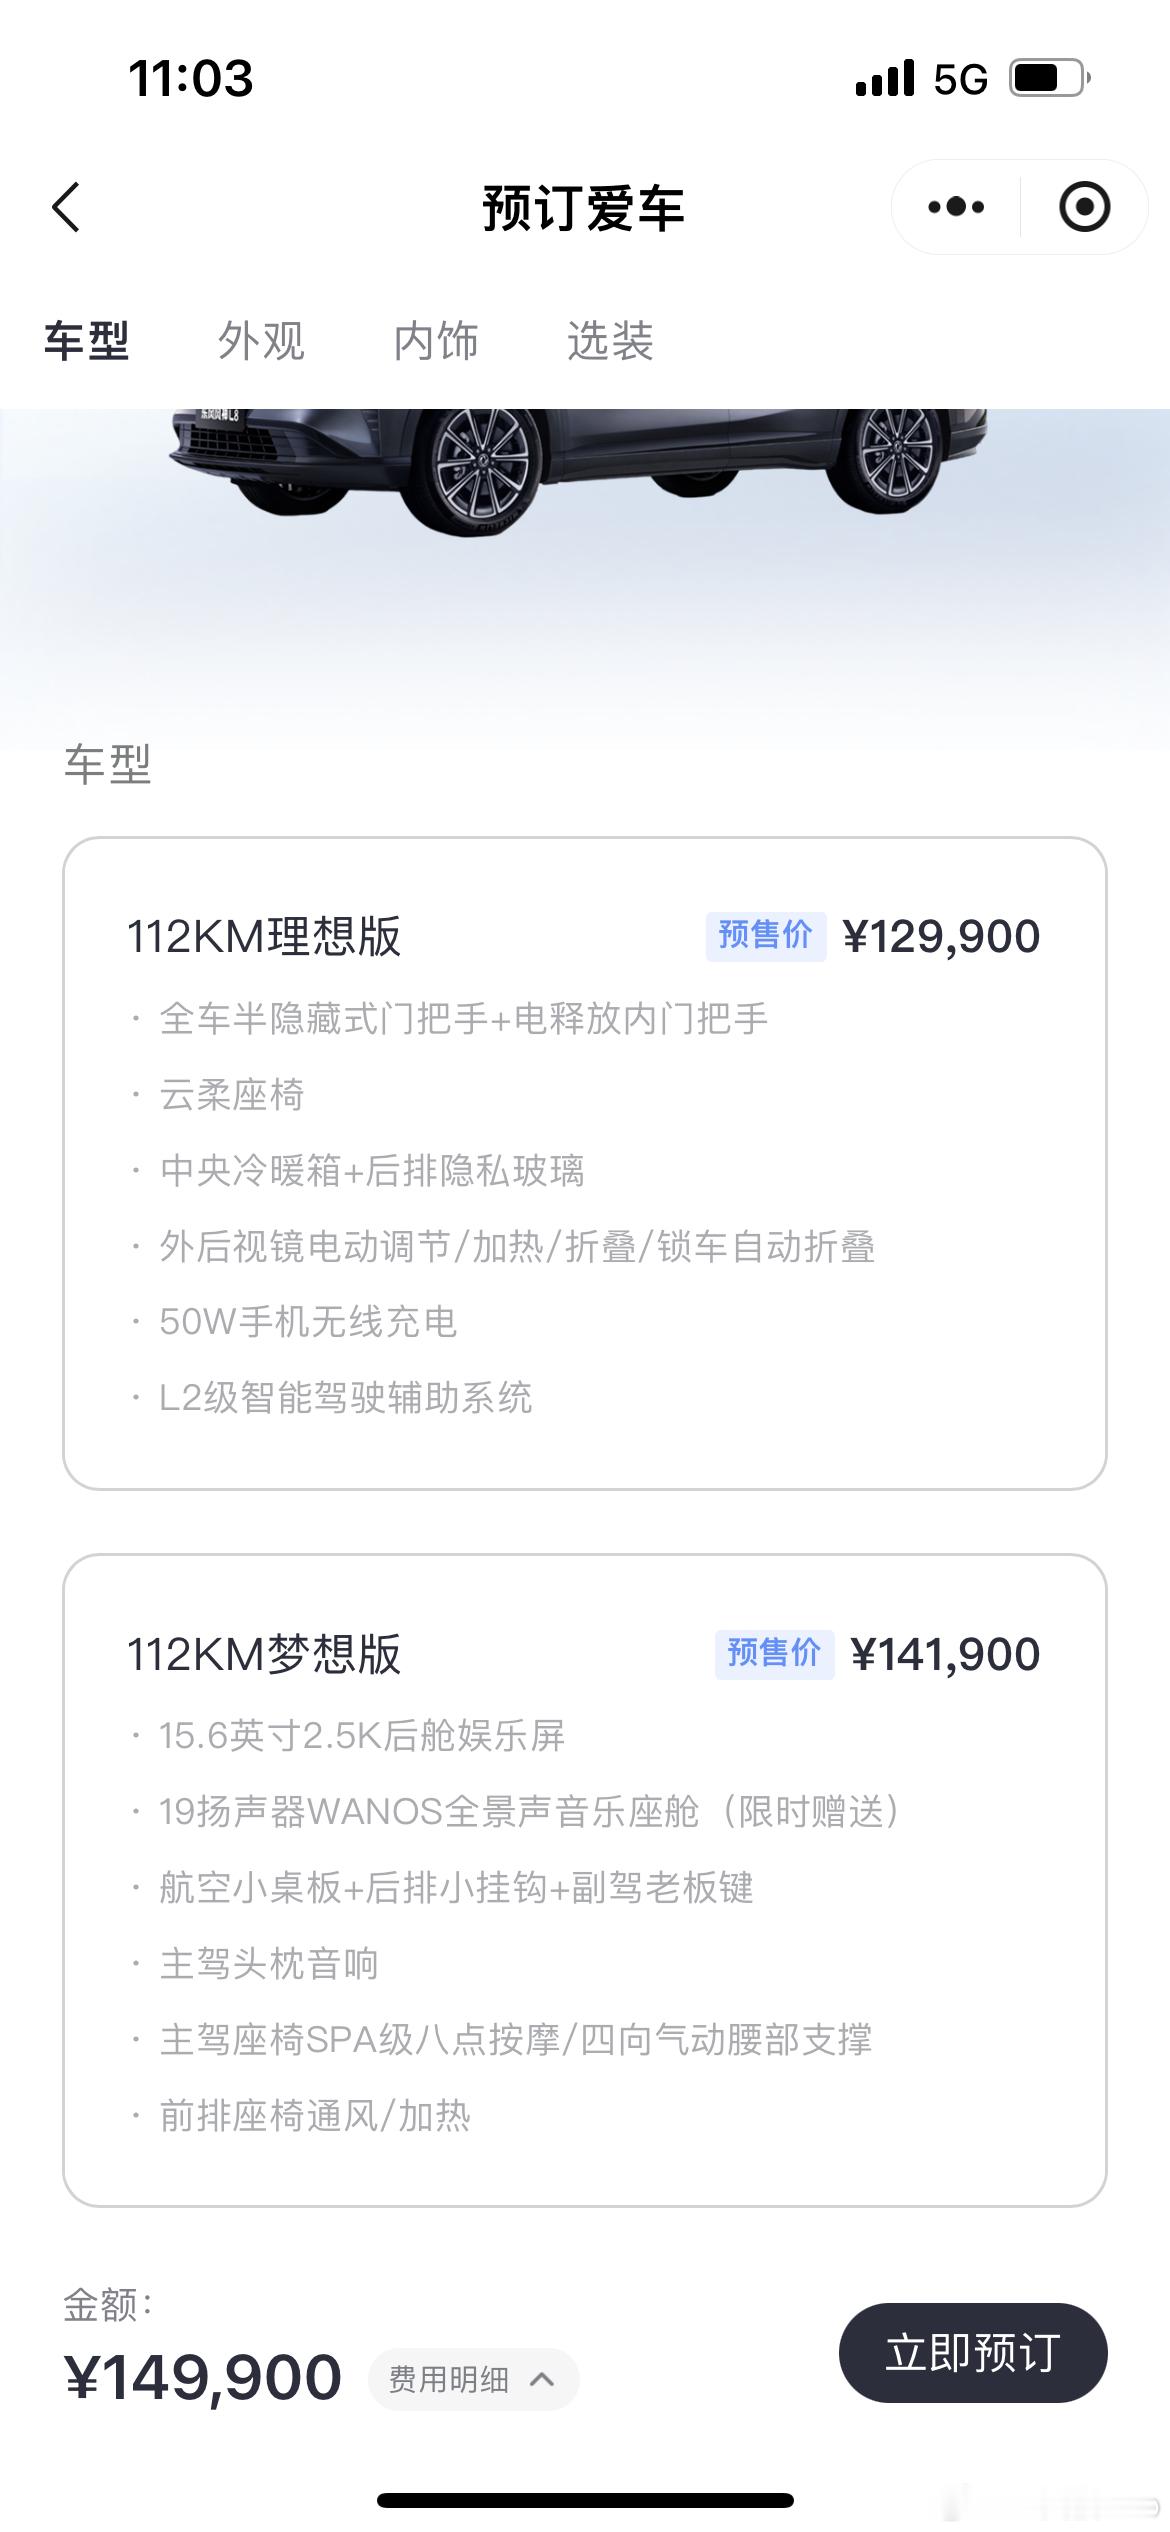Tap the ¥149,900 total amount
This screenshot has width=1170, height=2532.
pyautogui.click(x=203, y=2377)
